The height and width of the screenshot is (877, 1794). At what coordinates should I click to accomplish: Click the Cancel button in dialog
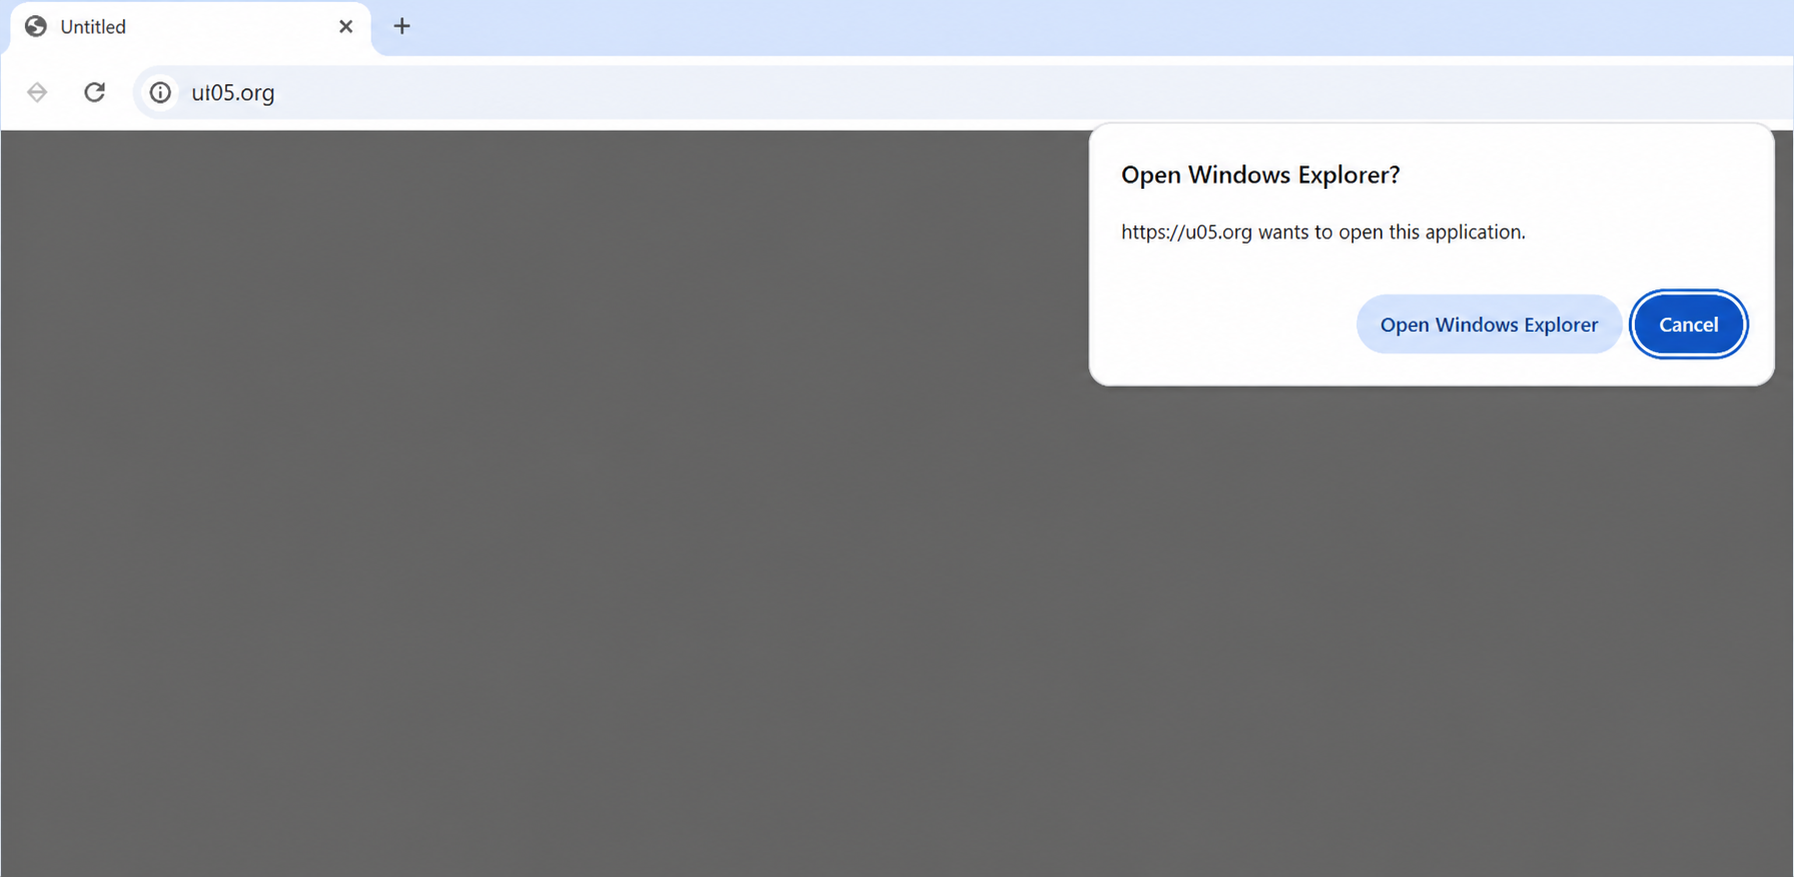coord(1688,324)
